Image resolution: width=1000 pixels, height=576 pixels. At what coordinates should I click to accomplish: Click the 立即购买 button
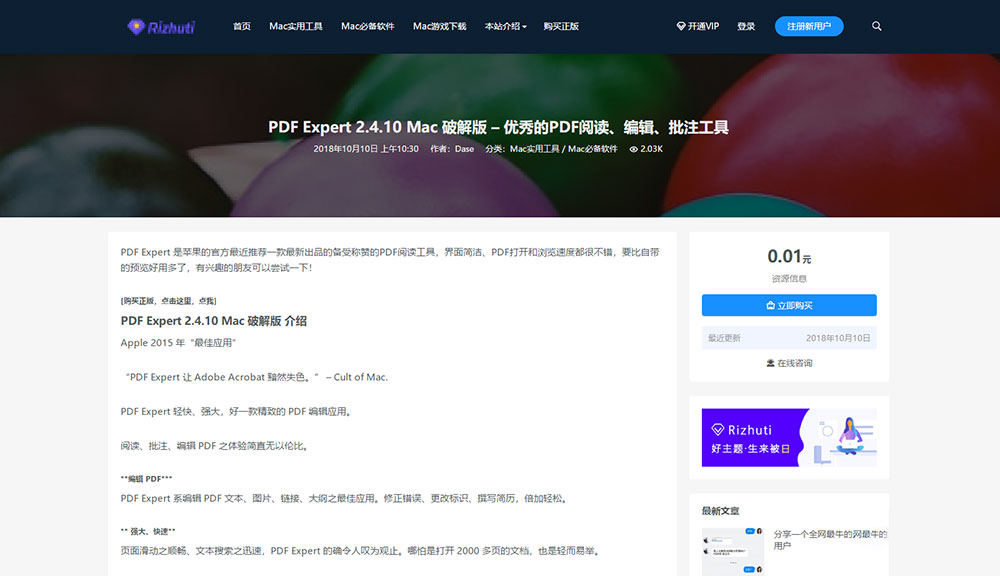click(x=789, y=305)
